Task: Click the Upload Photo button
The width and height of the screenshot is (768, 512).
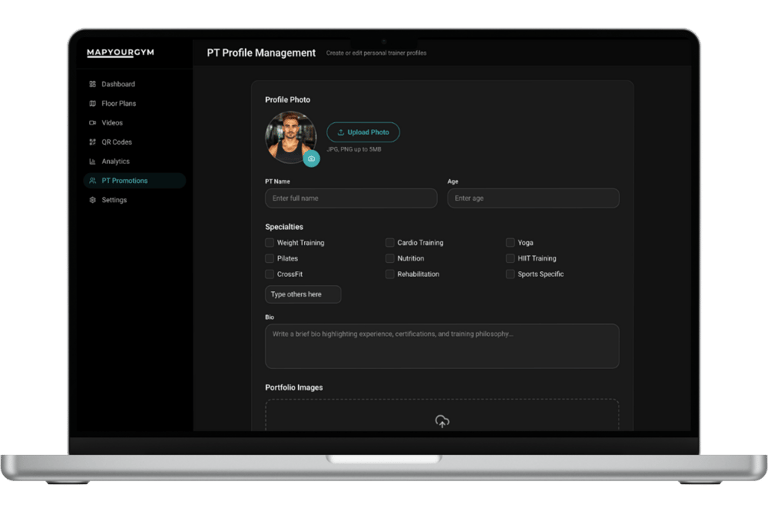Action: [x=363, y=132]
